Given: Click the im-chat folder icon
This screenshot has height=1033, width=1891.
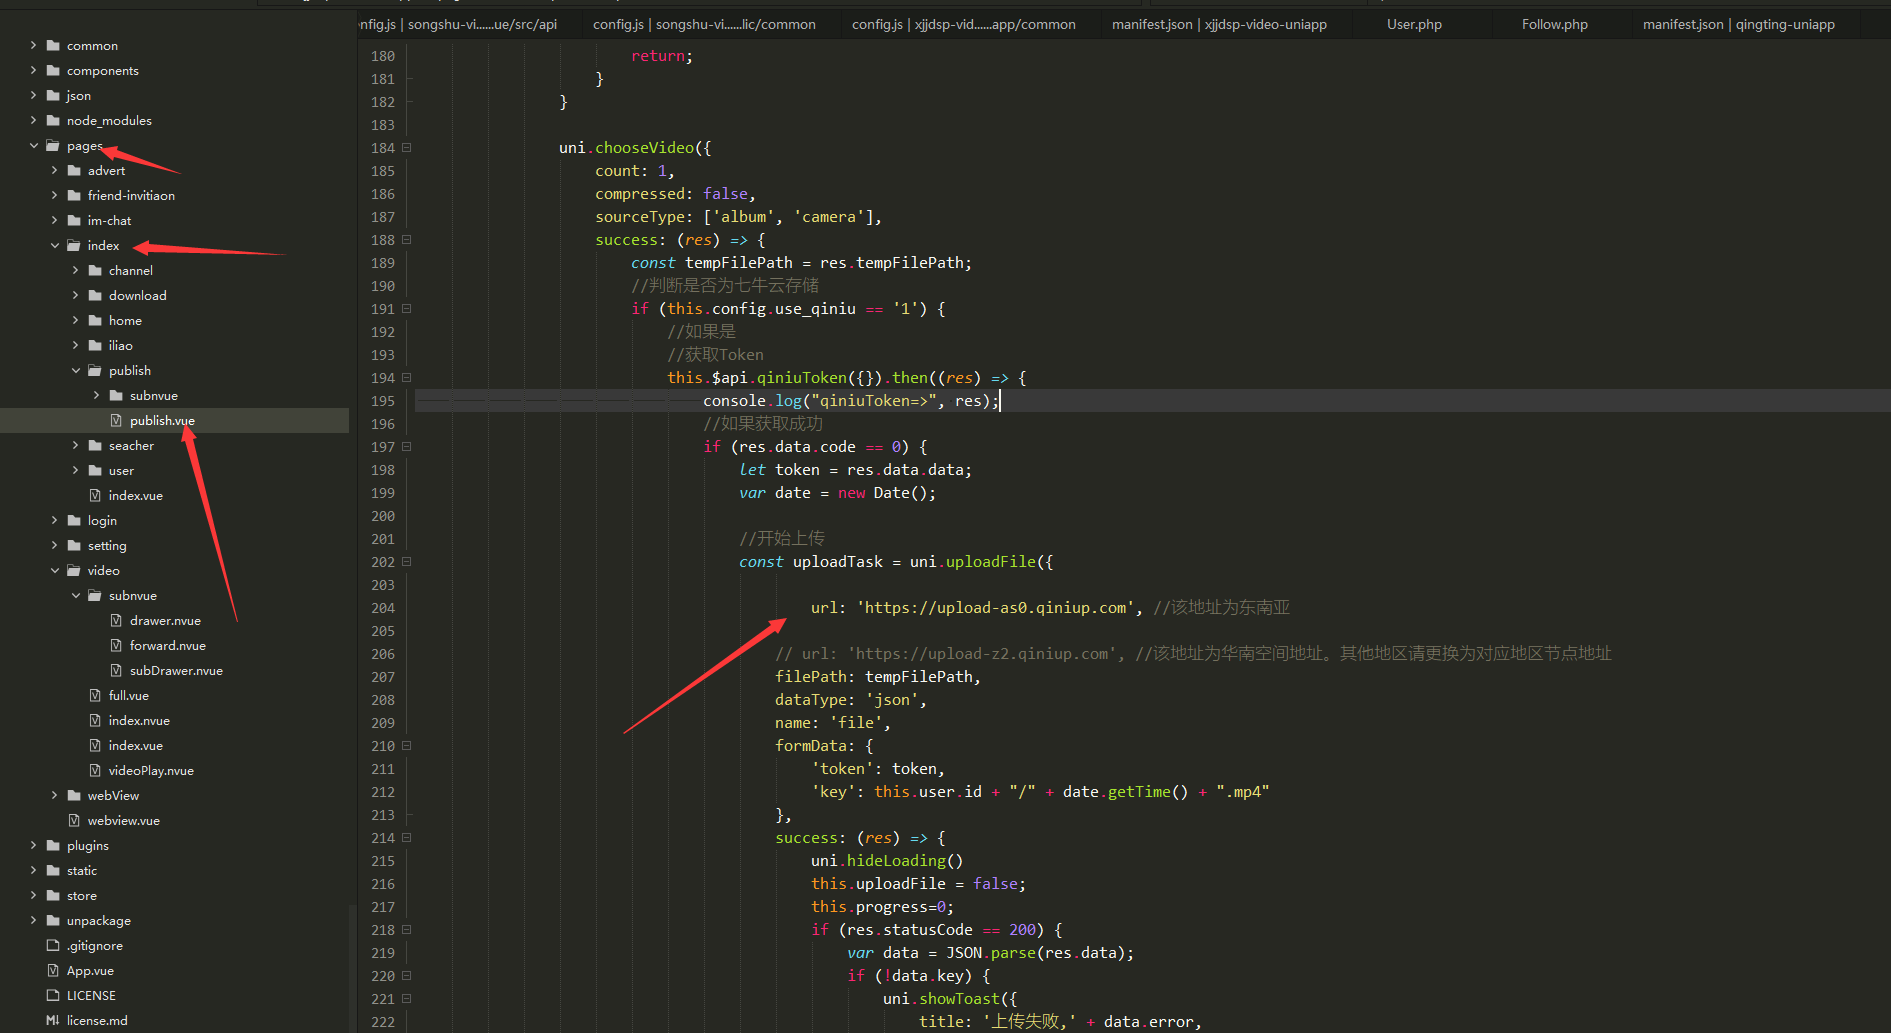Looking at the screenshot, I should coord(74,220).
